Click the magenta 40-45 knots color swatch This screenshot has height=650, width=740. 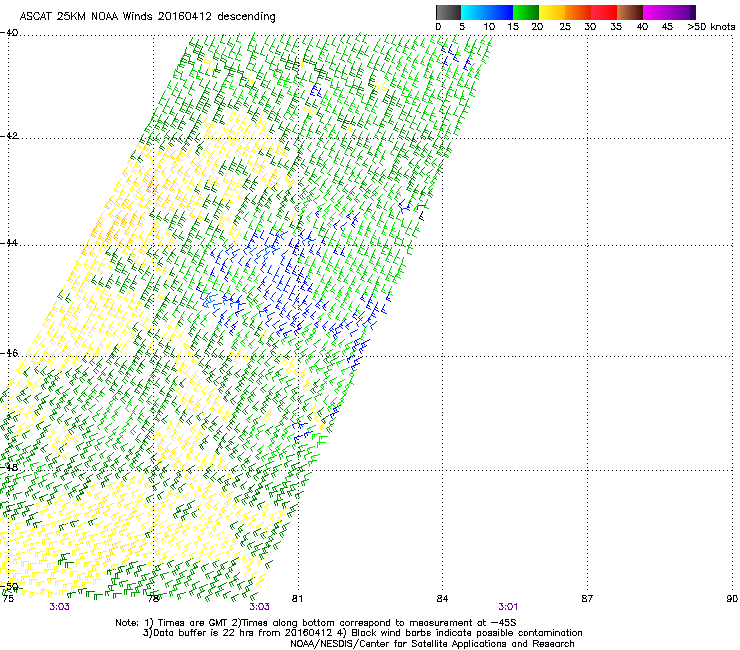point(656,12)
